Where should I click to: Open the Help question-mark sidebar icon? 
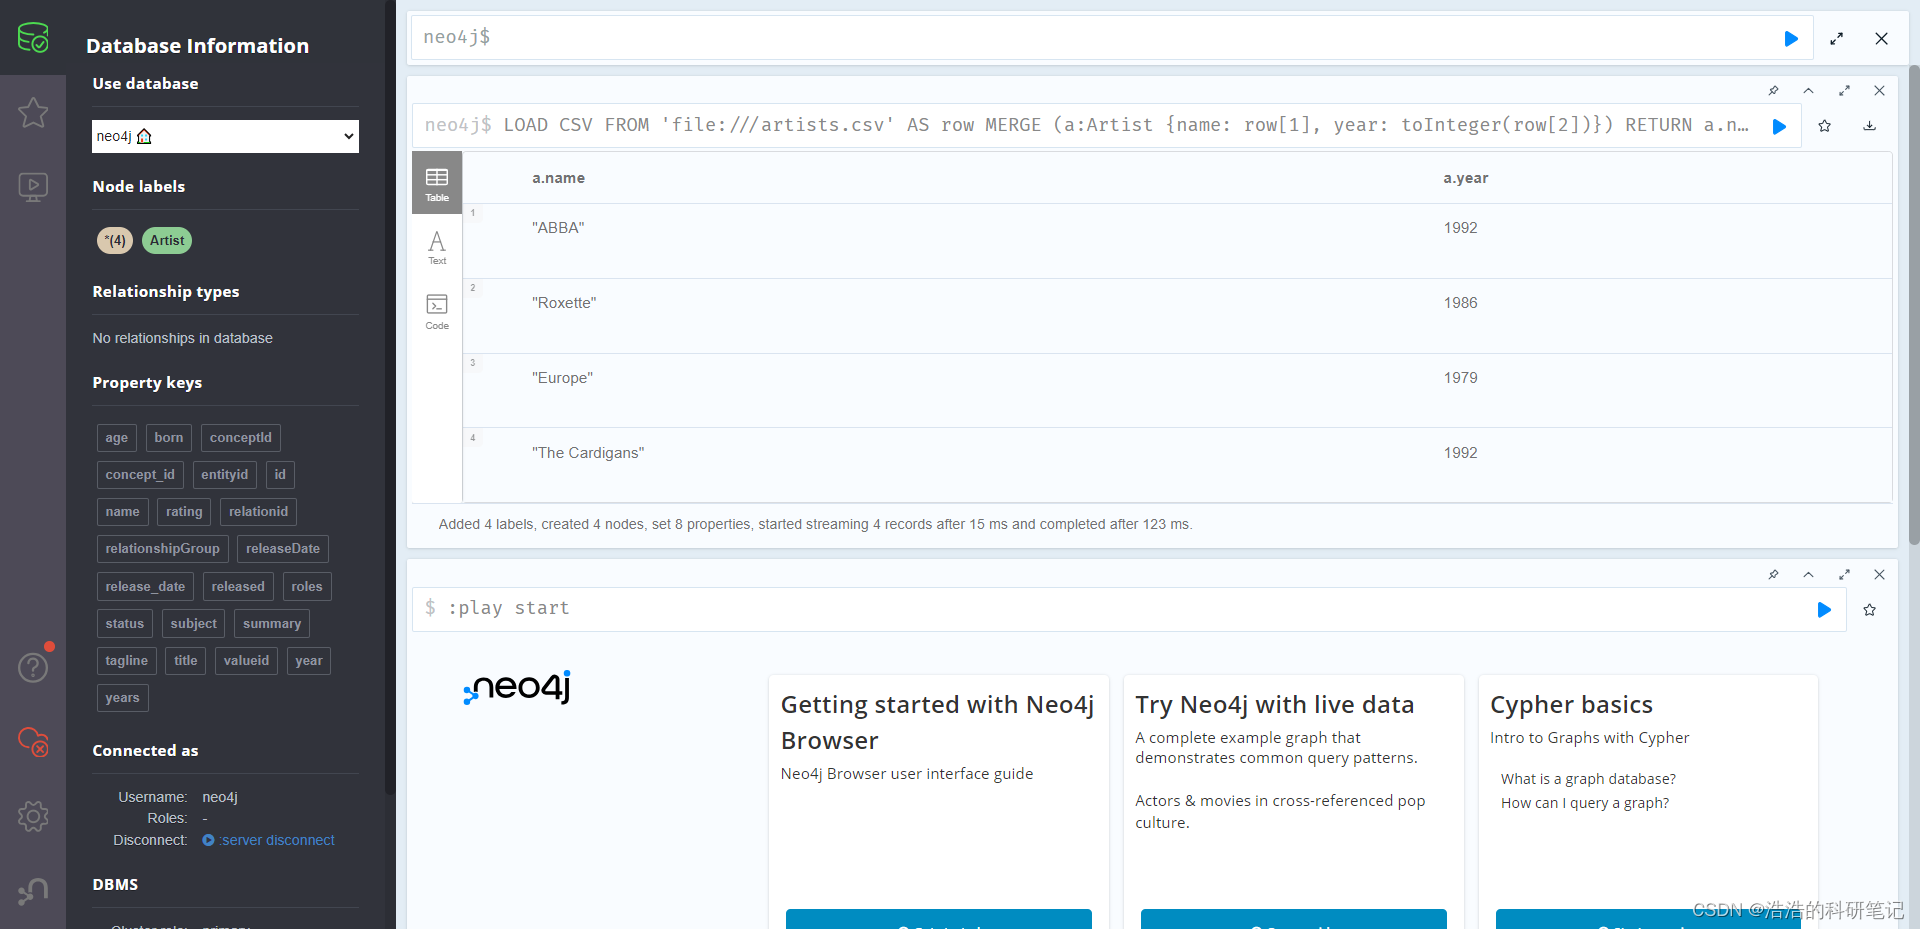click(x=33, y=667)
